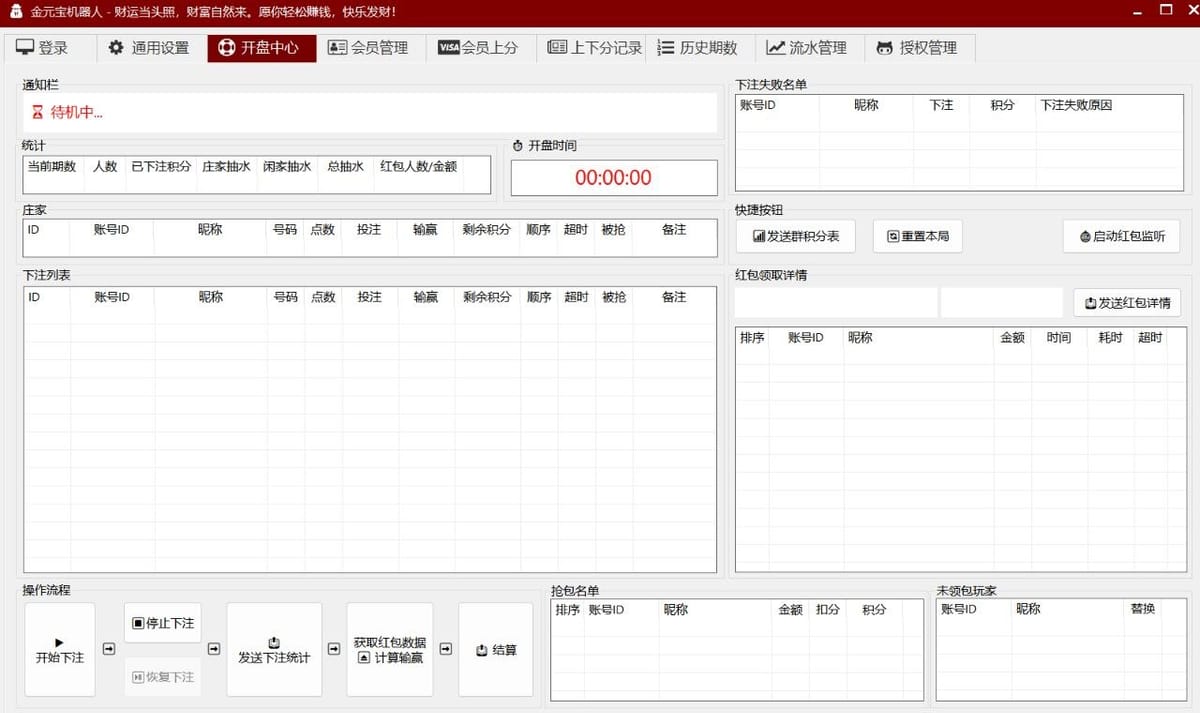Click 昵称 header in 下注失败名单 table
The width and height of the screenshot is (1200, 713).
(866, 105)
